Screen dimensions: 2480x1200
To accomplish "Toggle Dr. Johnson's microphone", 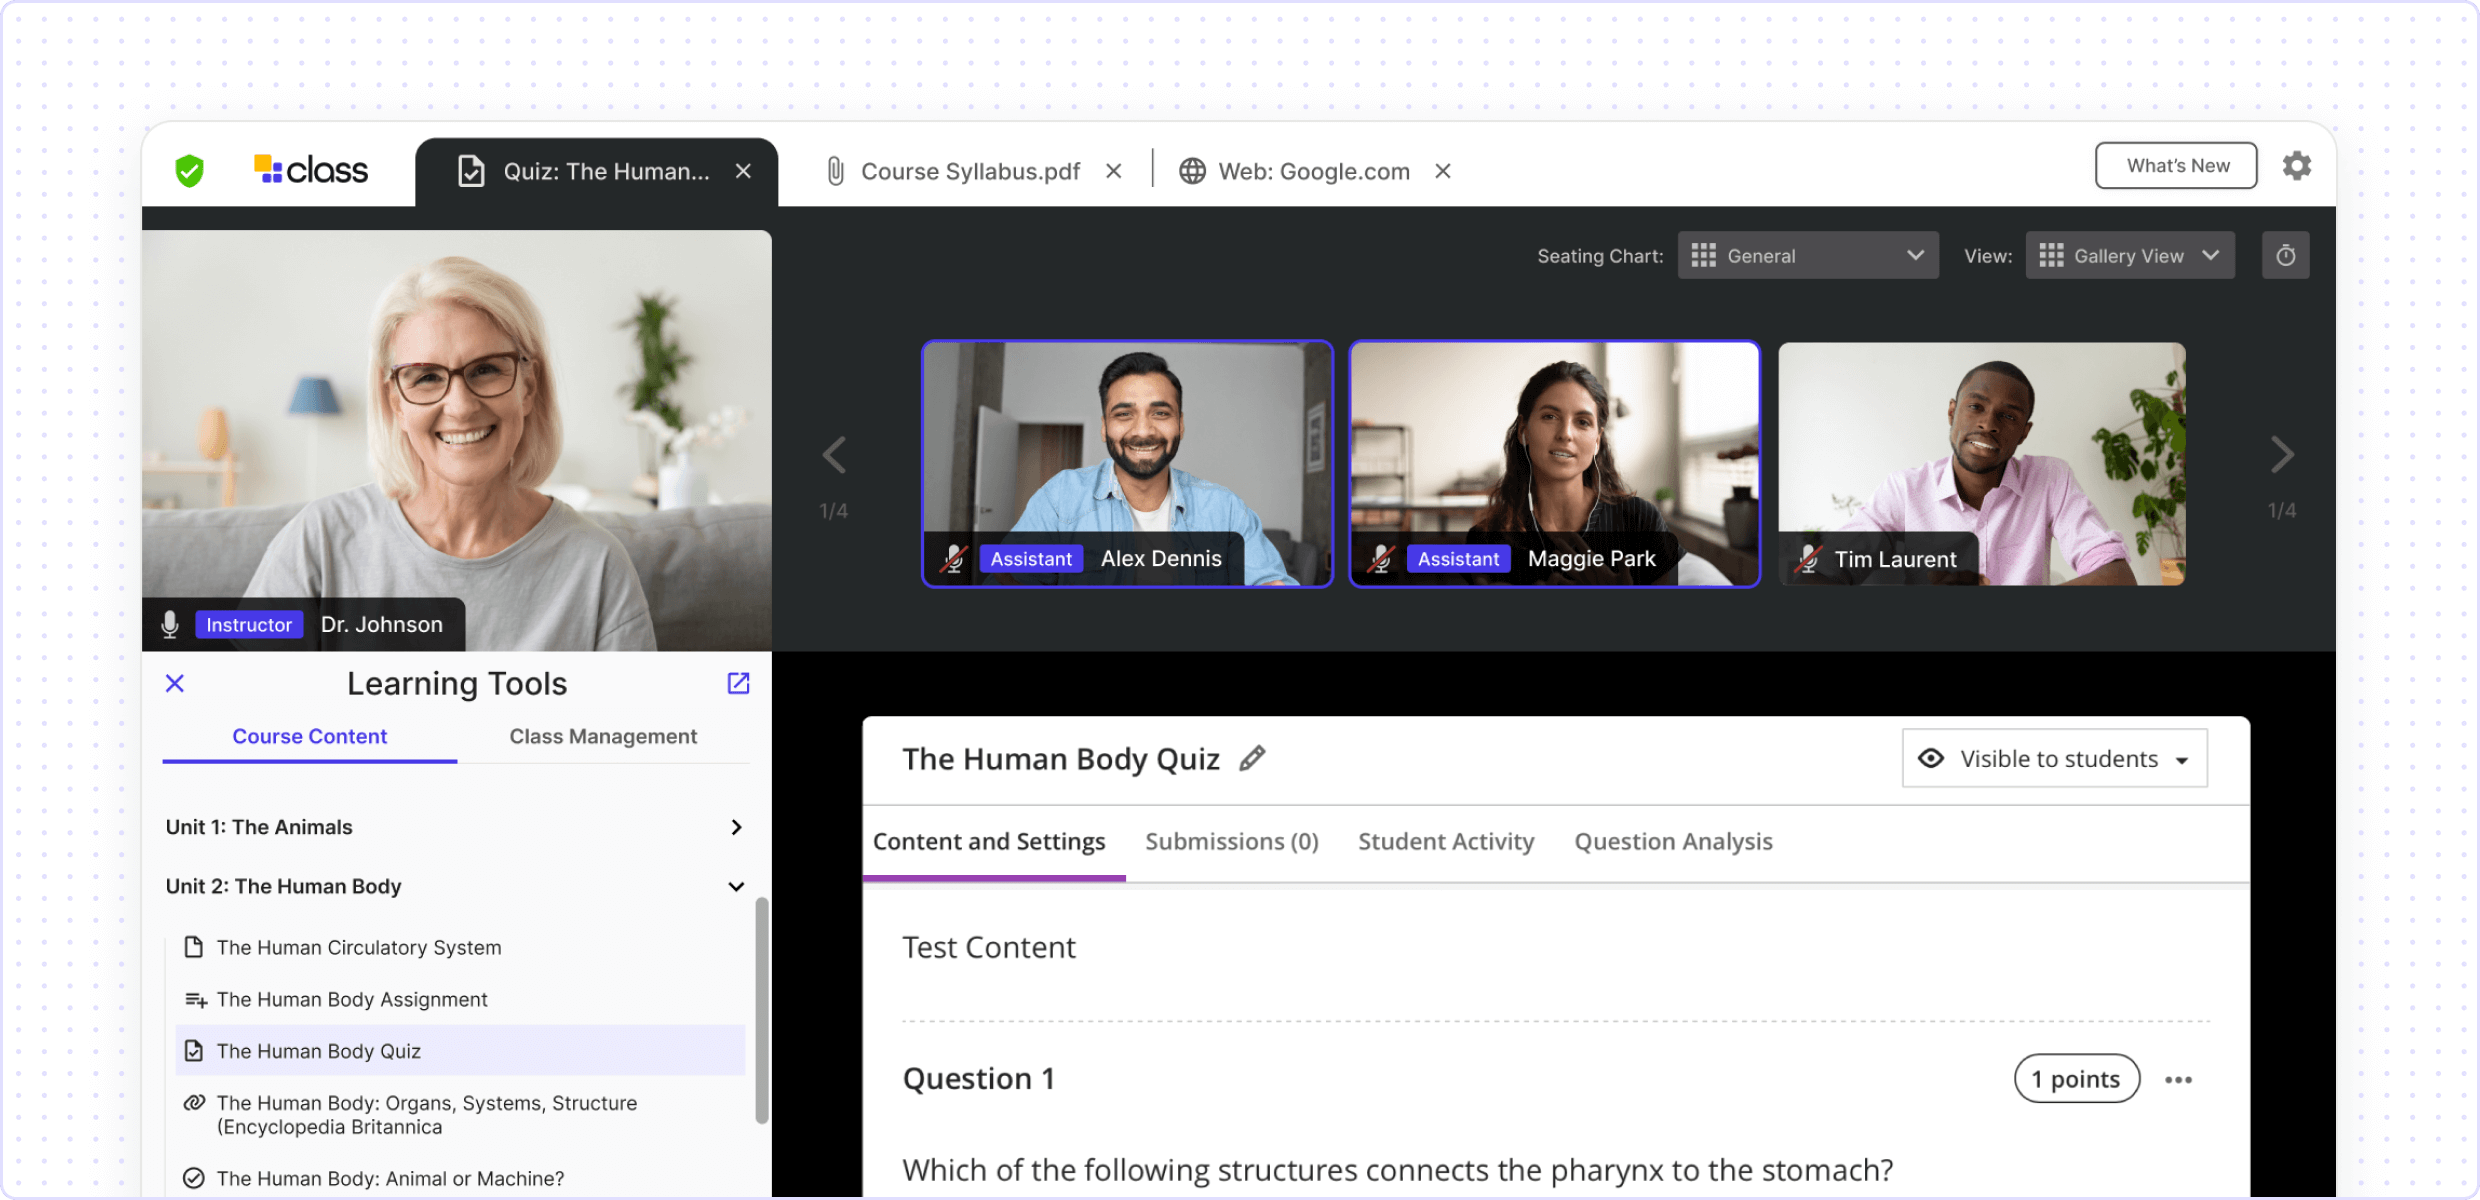I will click(x=170, y=624).
